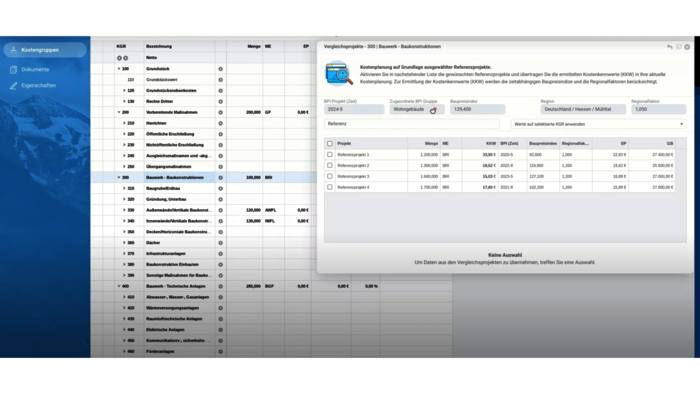Click the circle icon in Elektrische Anlagen row
The image size is (700, 394).
[x=221, y=330]
